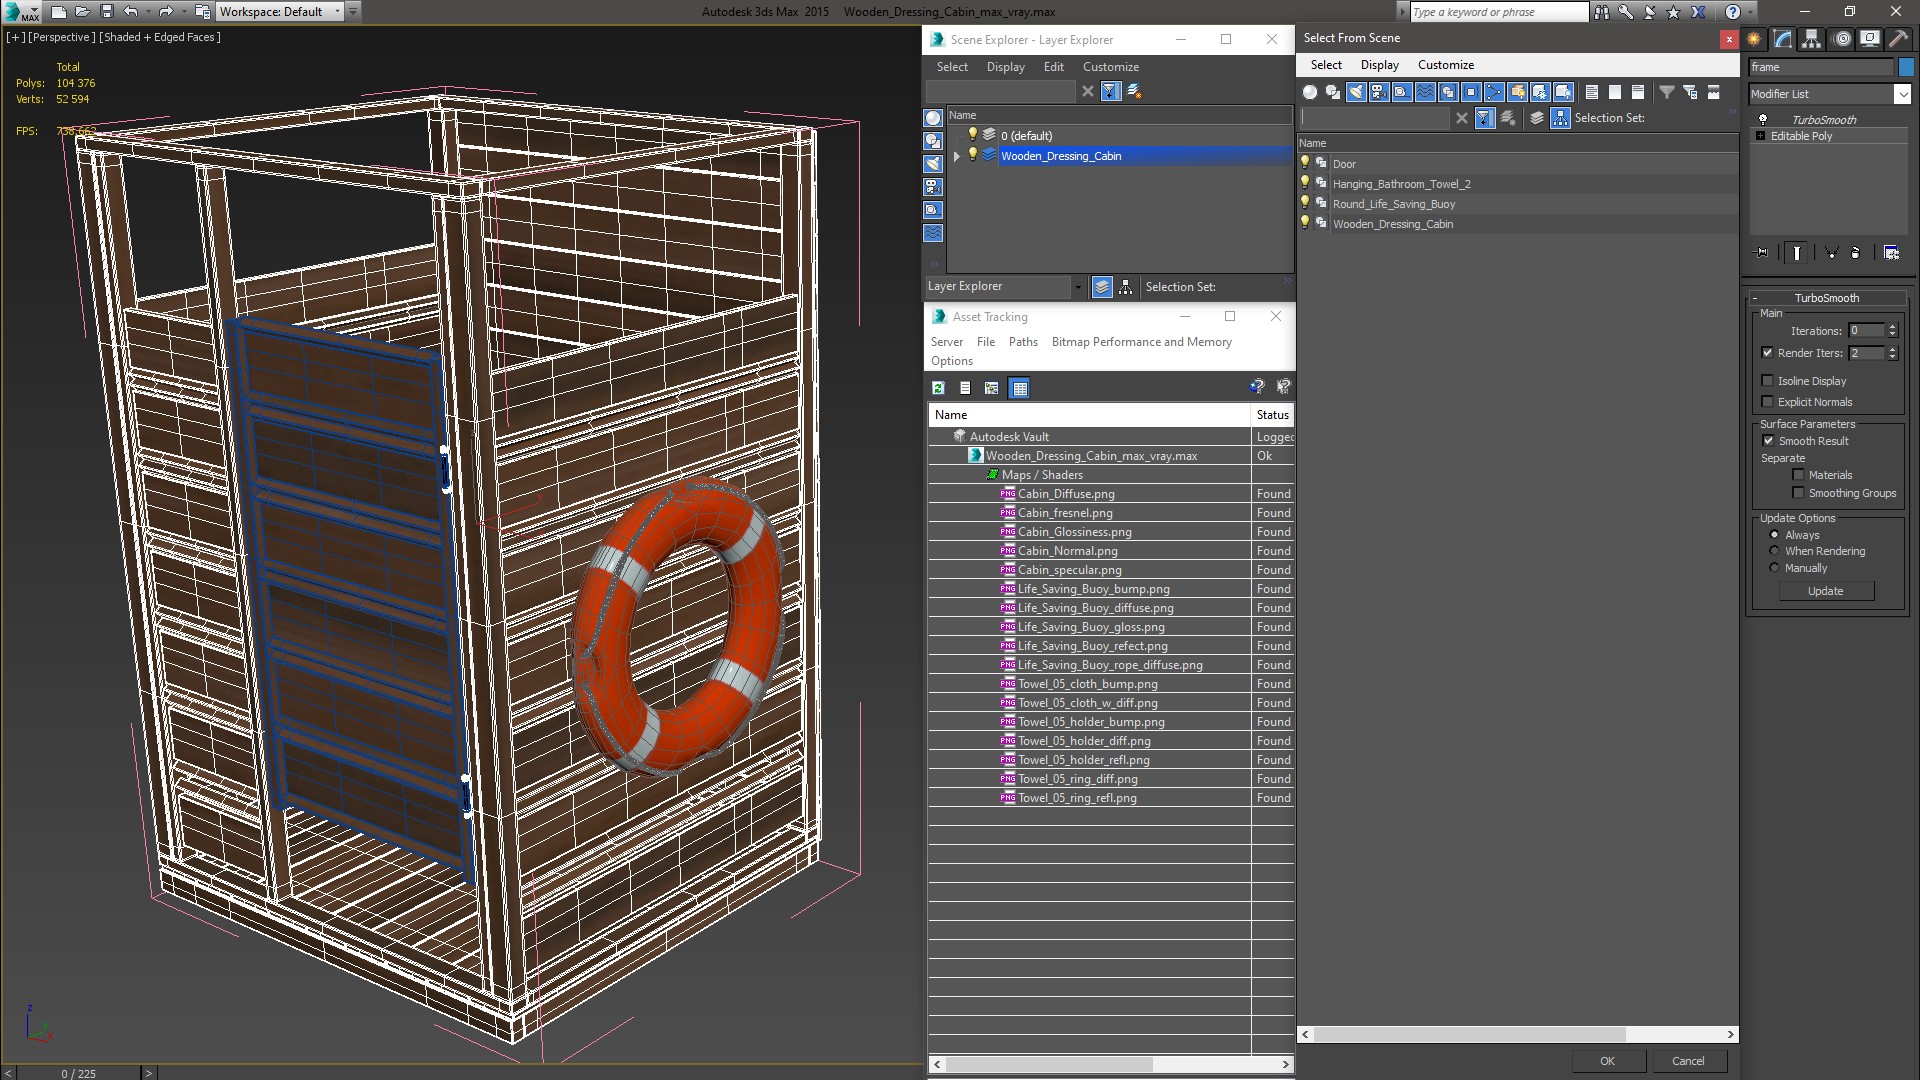
Task: Open the Layer Explorer dropdown arrow
Action: pos(1078,287)
